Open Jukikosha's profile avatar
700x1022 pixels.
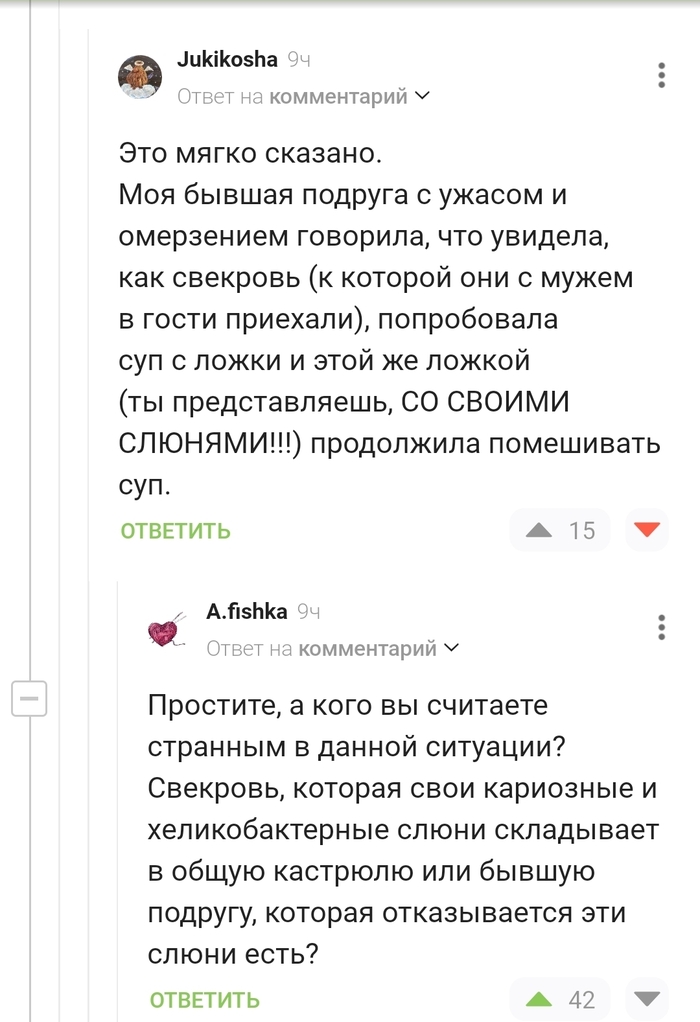tap(141, 76)
